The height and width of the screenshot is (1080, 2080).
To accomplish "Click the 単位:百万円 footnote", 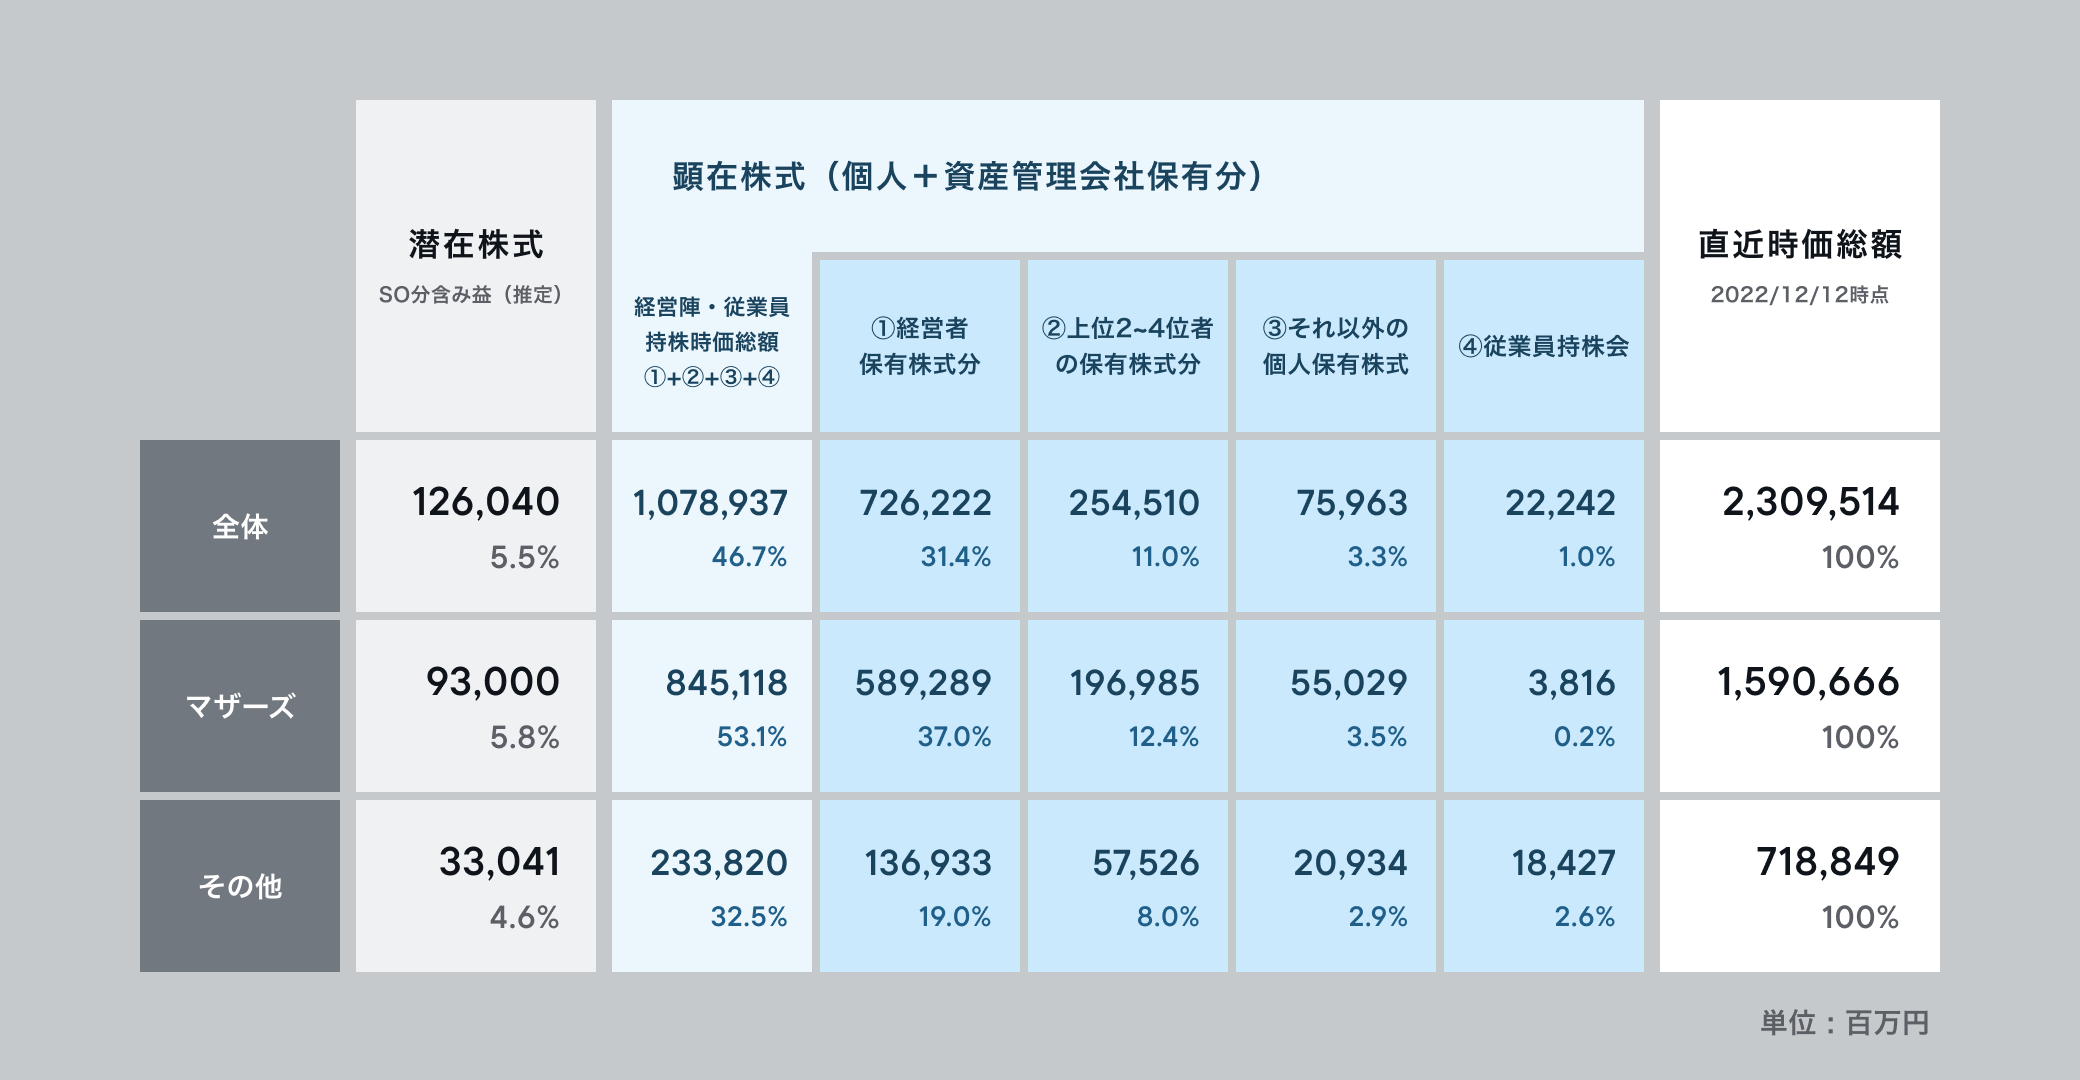I will click(1844, 1023).
